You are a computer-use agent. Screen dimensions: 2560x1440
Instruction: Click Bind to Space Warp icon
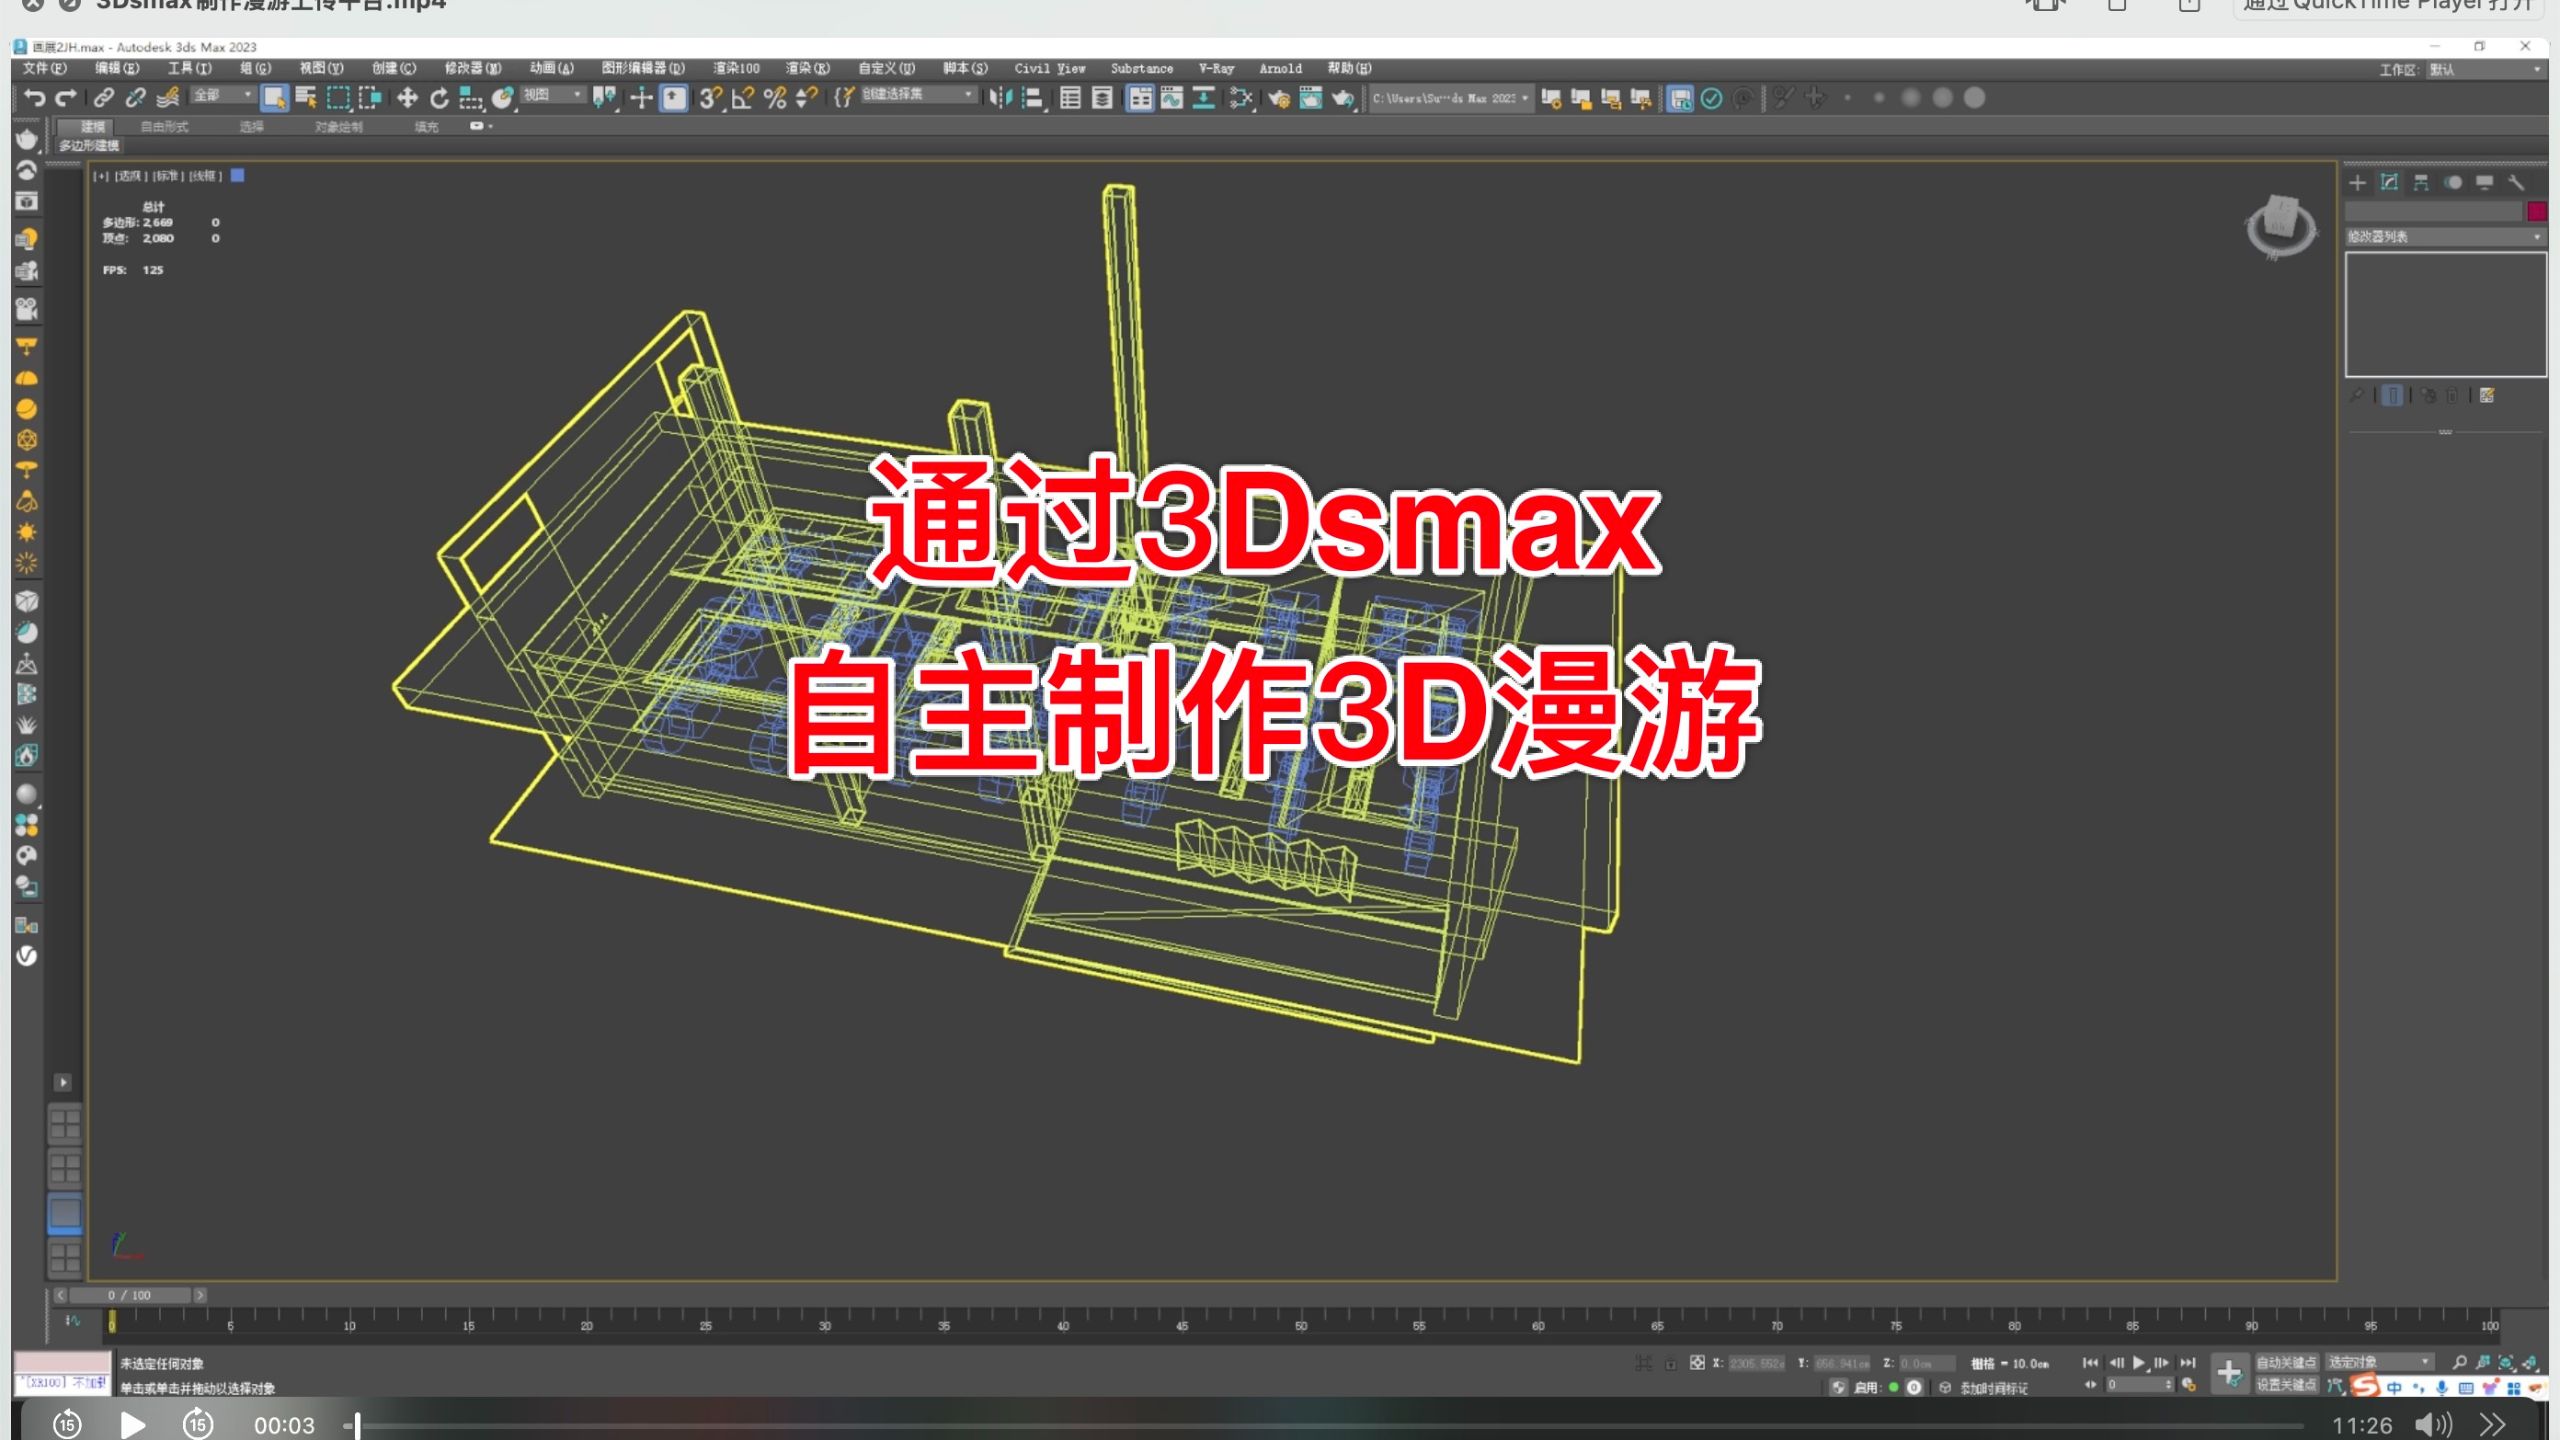point(168,97)
